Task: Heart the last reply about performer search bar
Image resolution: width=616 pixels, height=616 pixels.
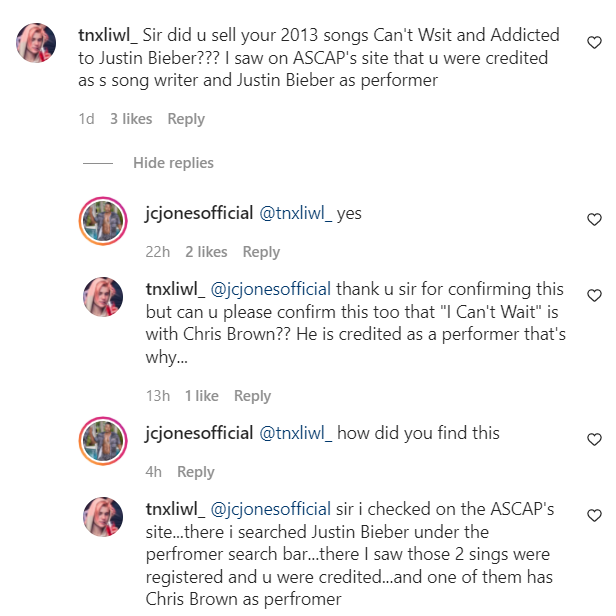Action: coord(594,516)
